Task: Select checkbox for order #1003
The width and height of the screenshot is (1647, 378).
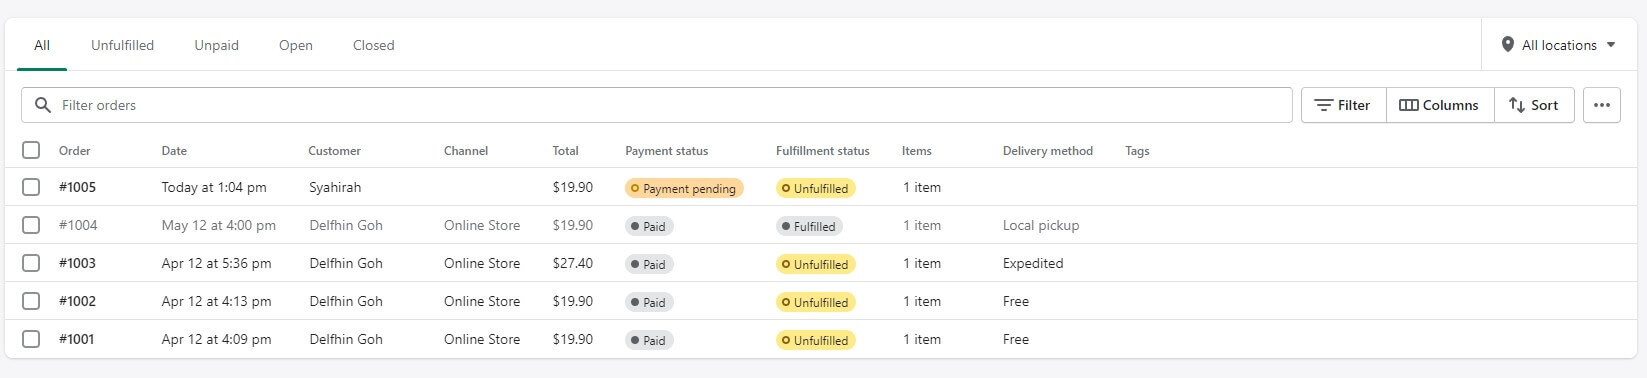Action: click(x=31, y=263)
